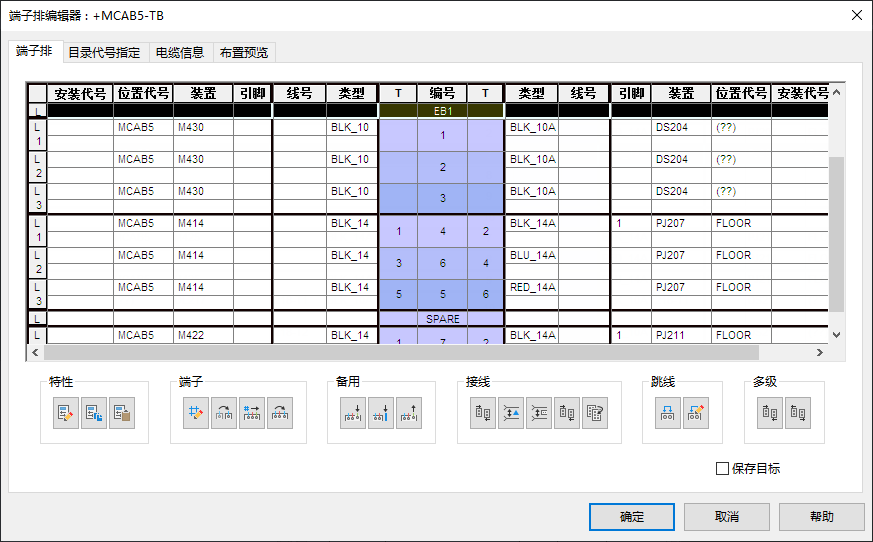
Task: Select terminal 1 in the 编号 column
Action: (442, 135)
